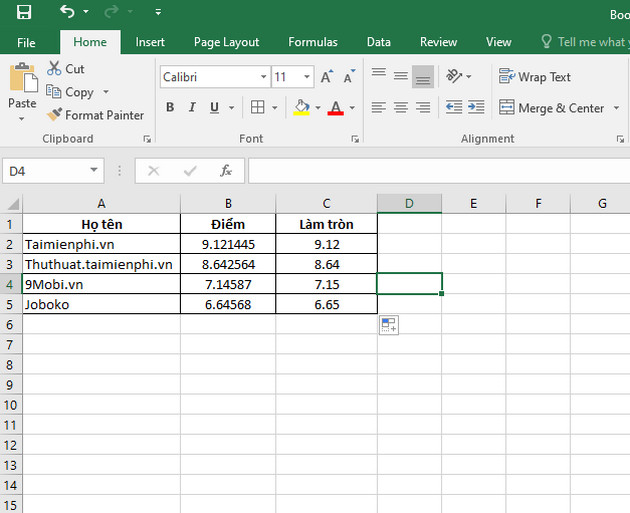Image resolution: width=630 pixels, height=513 pixels.
Task: Click the Cancel X formula icon
Action: coord(153,171)
